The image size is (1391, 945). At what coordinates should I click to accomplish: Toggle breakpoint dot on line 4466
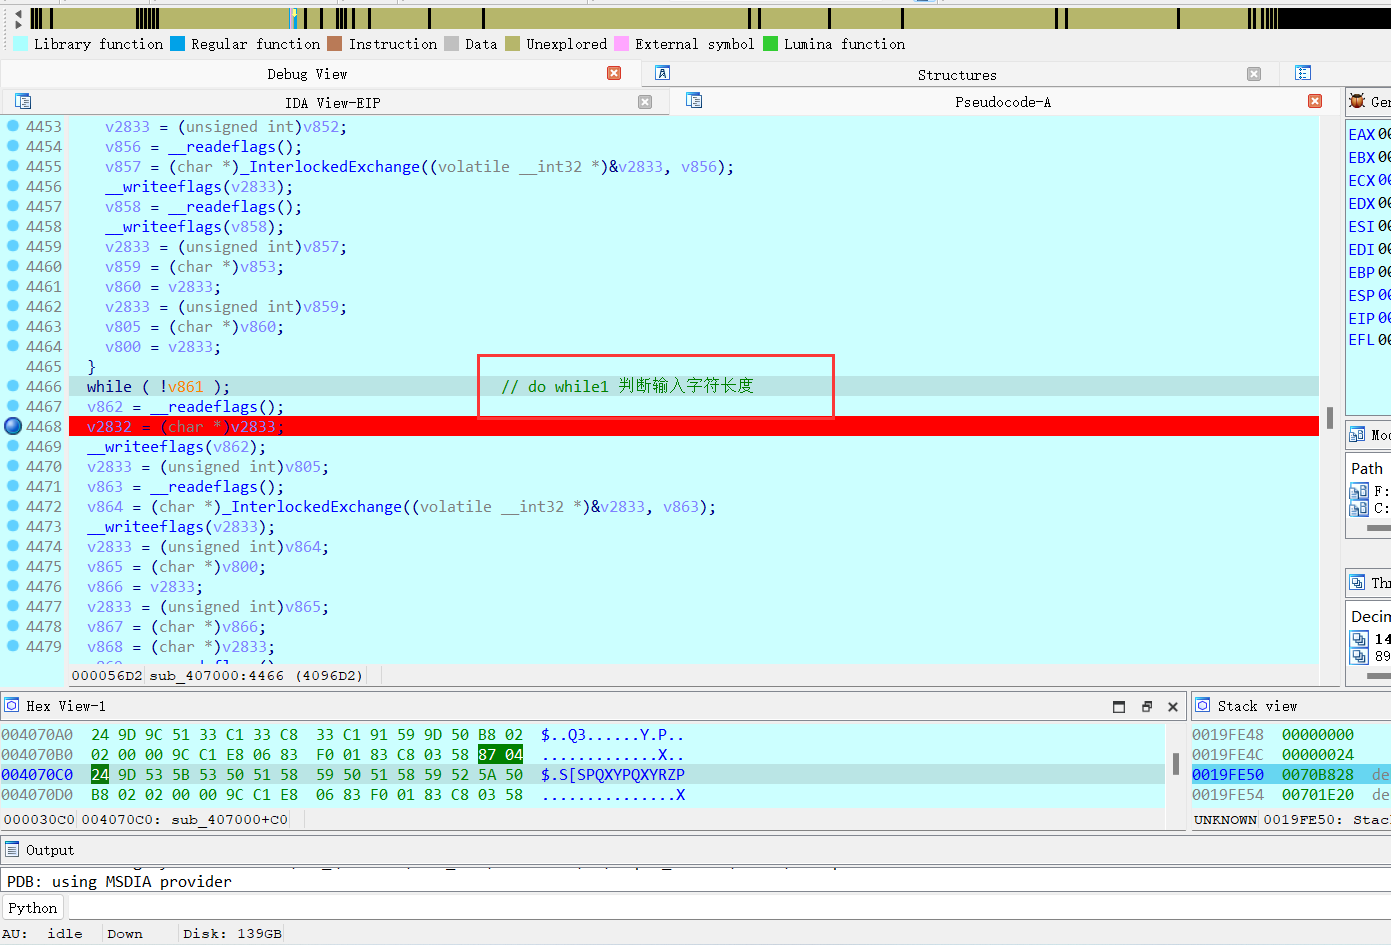[13, 386]
